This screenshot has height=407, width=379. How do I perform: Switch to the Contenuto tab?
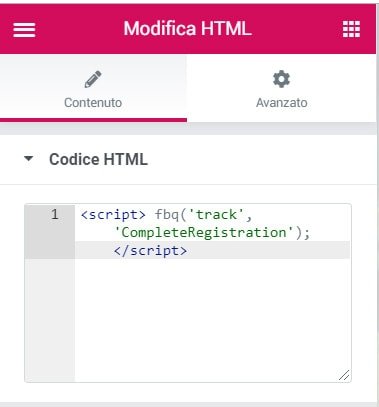[93, 88]
